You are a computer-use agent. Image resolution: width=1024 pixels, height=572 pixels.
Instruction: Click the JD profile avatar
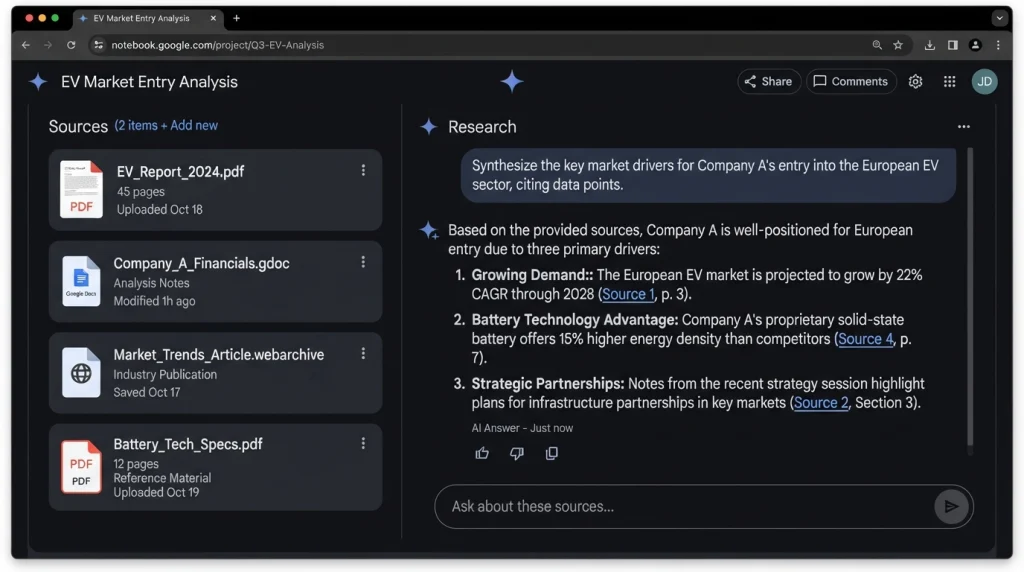click(984, 82)
